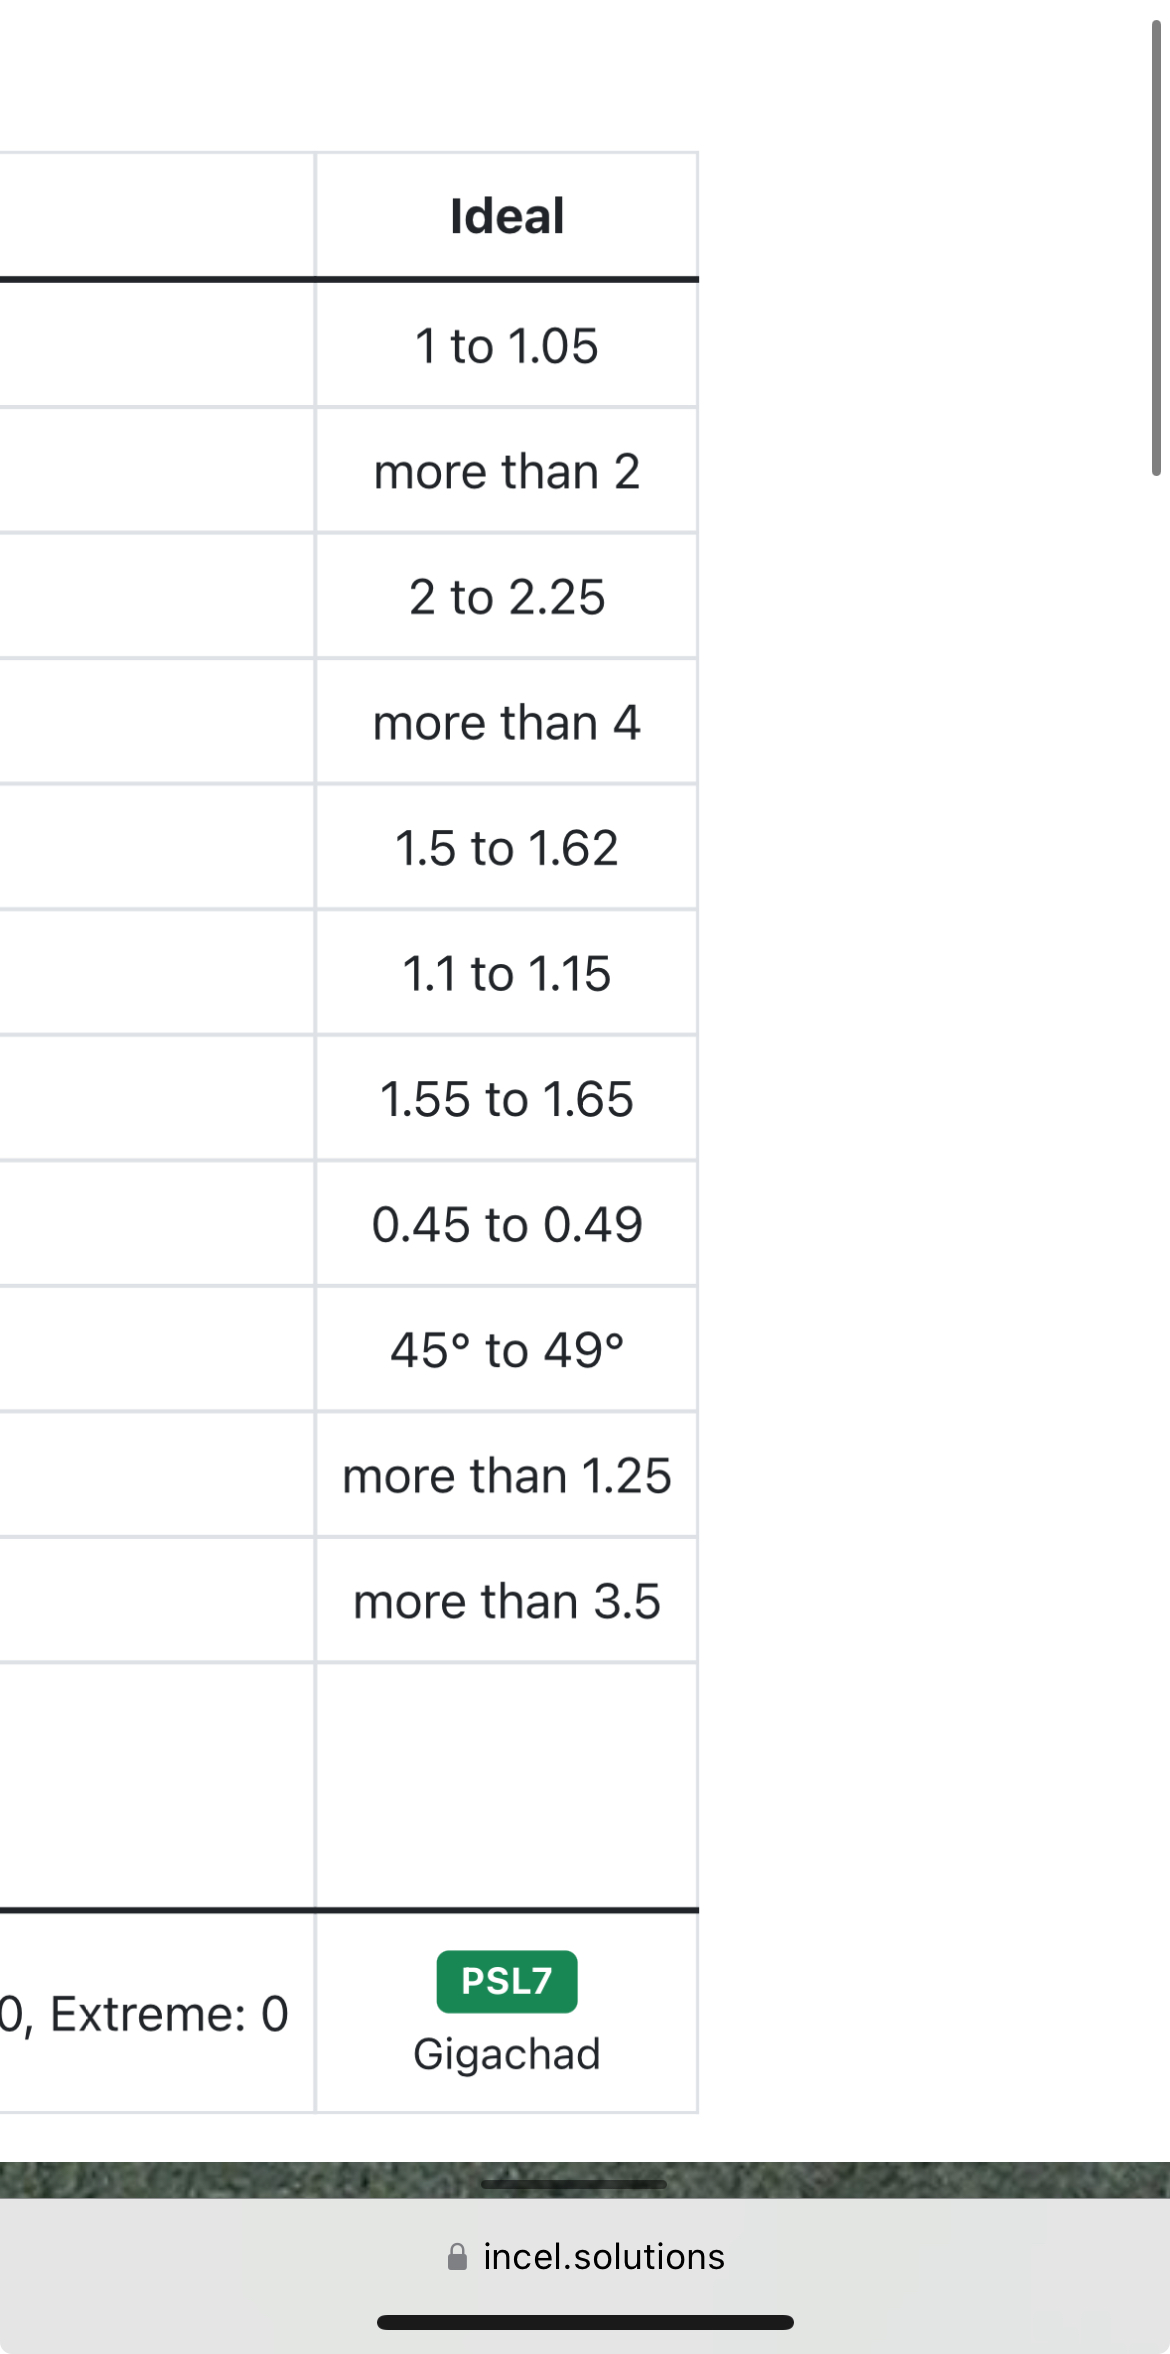This screenshot has height=2354, width=1170.
Task: Select the 'more than 1.25' cell
Action: click(x=507, y=1475)
